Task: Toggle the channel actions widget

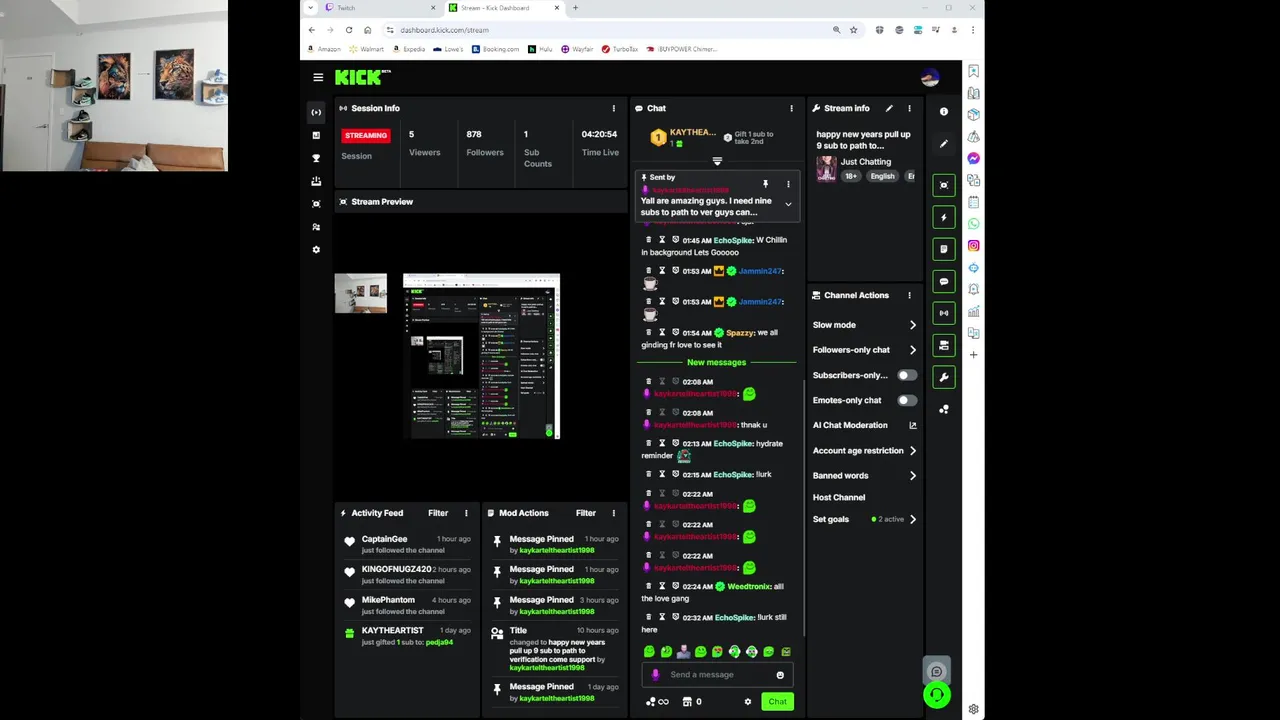Action: 944,345
